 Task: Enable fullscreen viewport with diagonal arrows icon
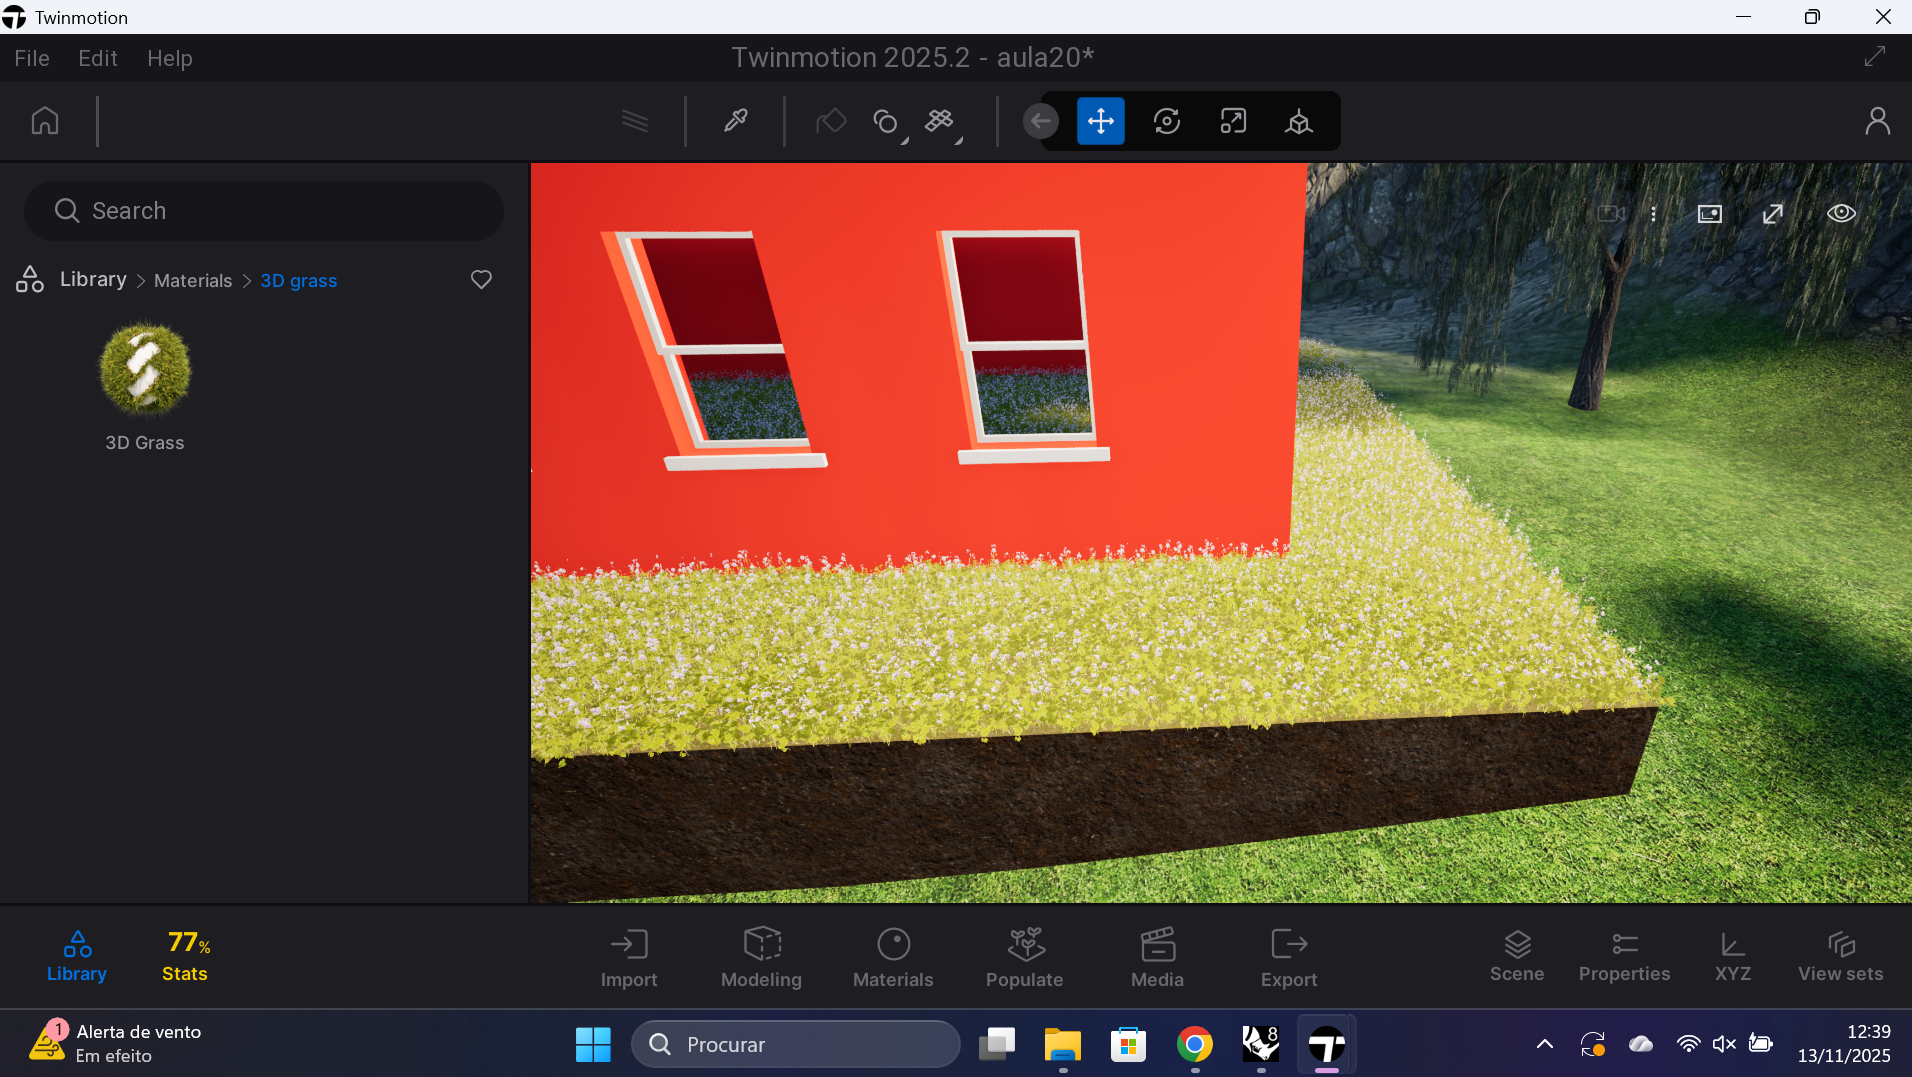click(x=1774, y=213)
